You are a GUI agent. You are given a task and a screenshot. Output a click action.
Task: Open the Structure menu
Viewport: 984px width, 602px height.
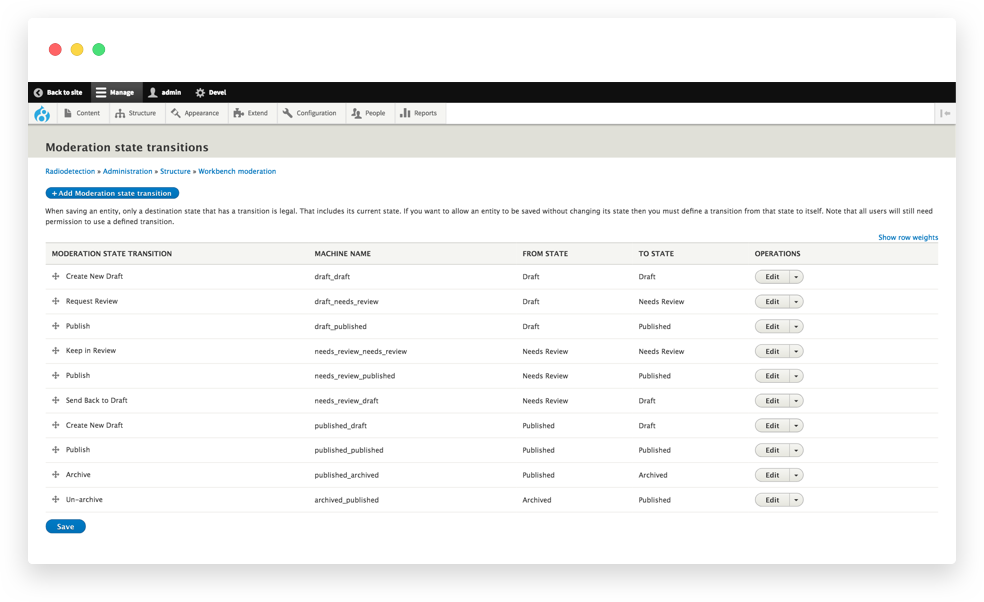(x=136, y=114)
